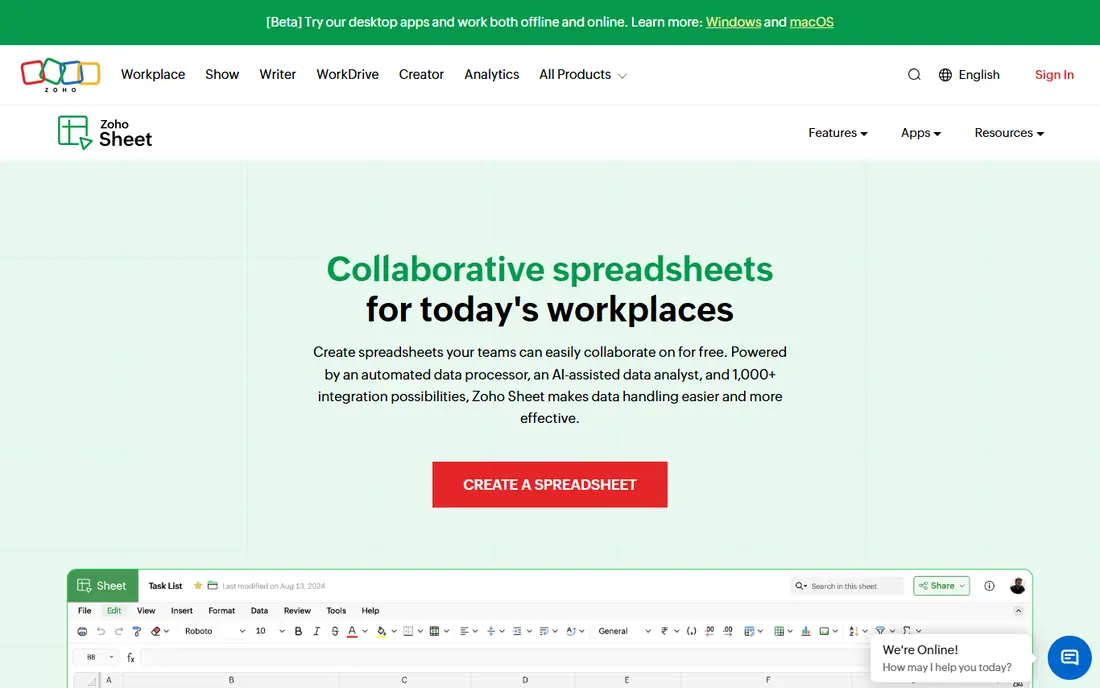Open the Data menu in the sheet
This screenshot has width=1100, height=688.
260,611
